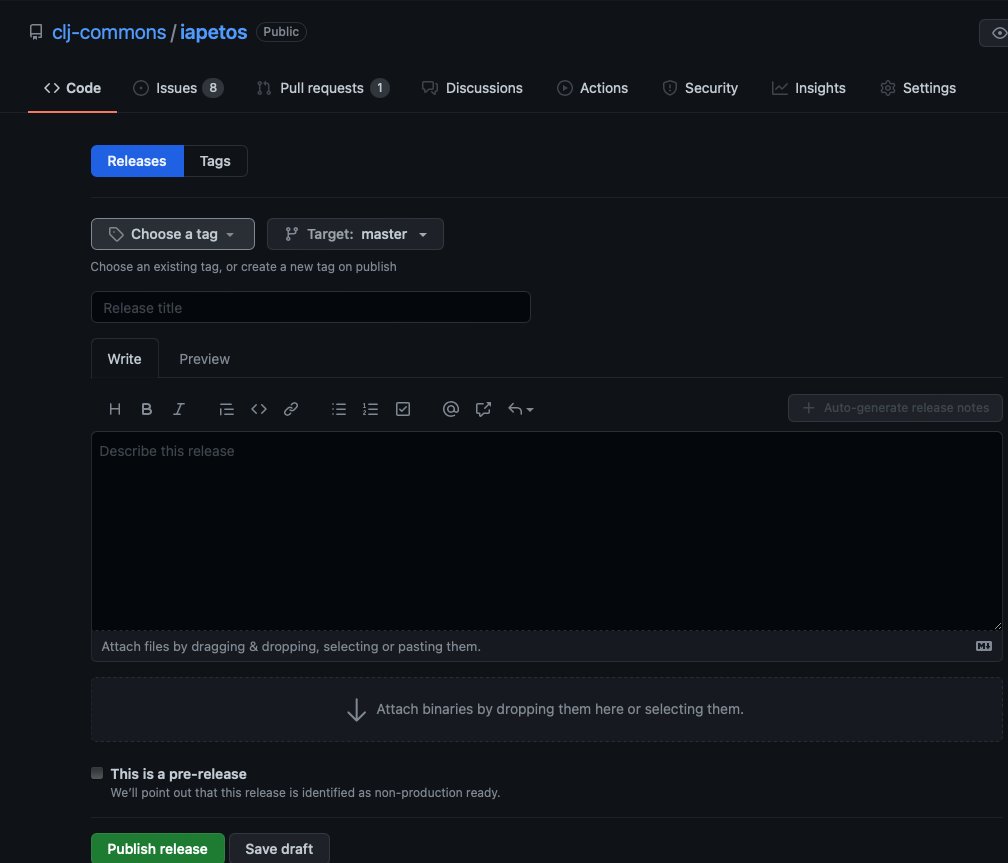Switch to the Tags view
This screenshot has height=863, width=1008.
click(215, 161)
